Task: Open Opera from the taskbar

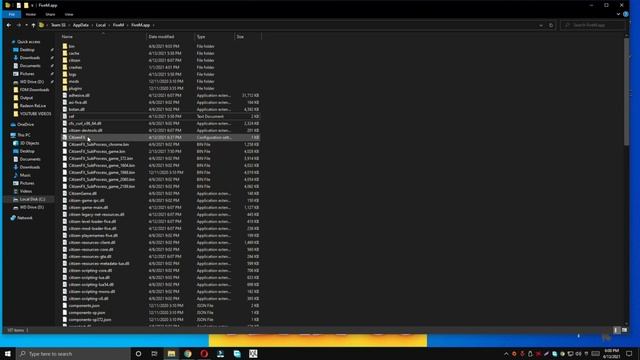Action: (204, 353)
